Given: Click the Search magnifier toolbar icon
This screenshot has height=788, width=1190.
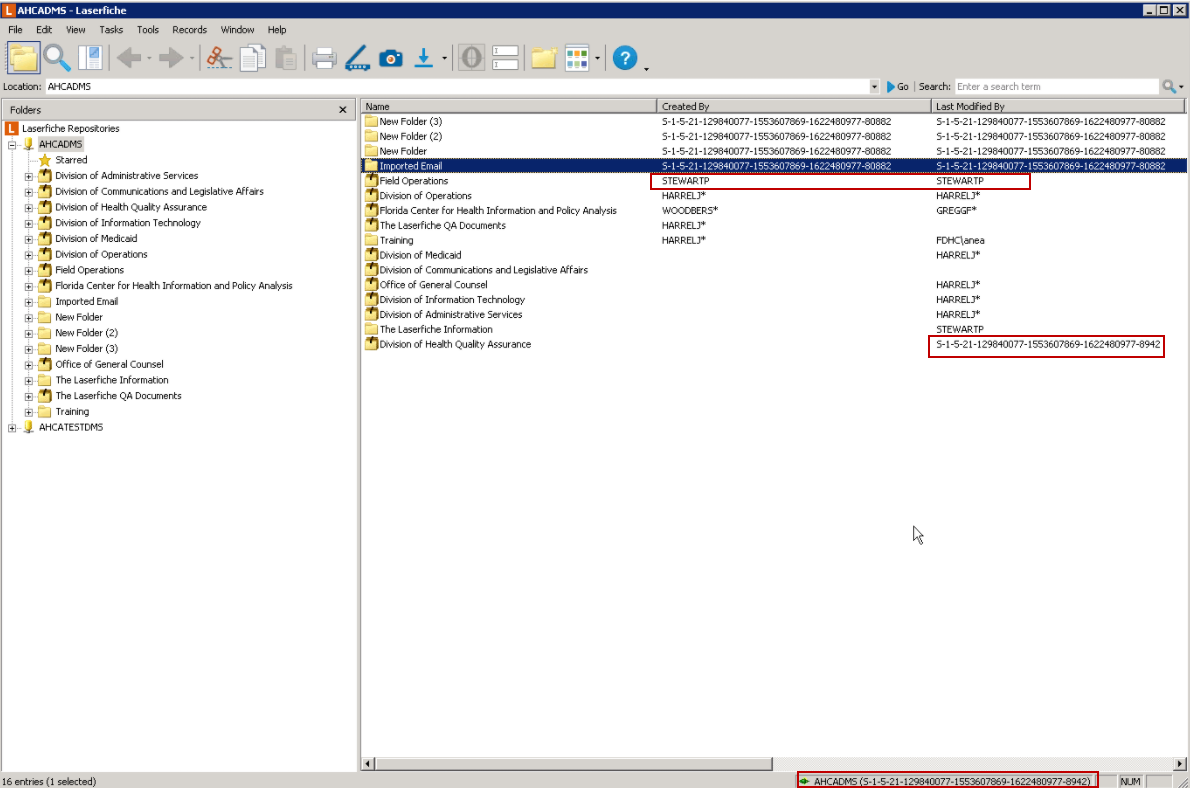Looking at the screenshot, I should click(57, 58).
